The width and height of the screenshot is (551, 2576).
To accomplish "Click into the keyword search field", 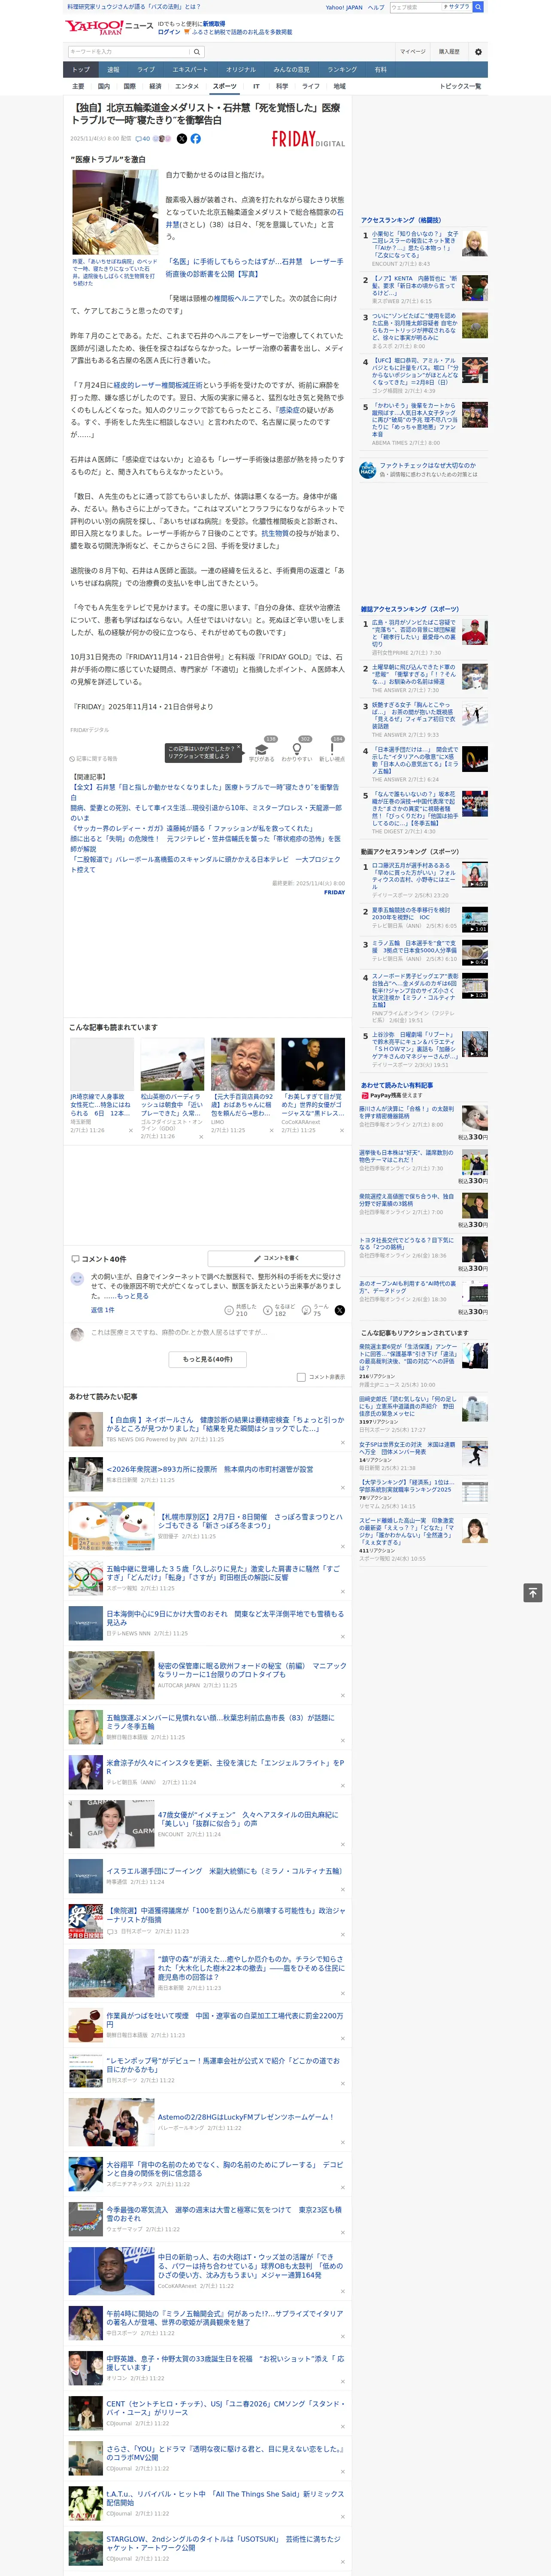I will pyautogui.click(x=129, y=52).
